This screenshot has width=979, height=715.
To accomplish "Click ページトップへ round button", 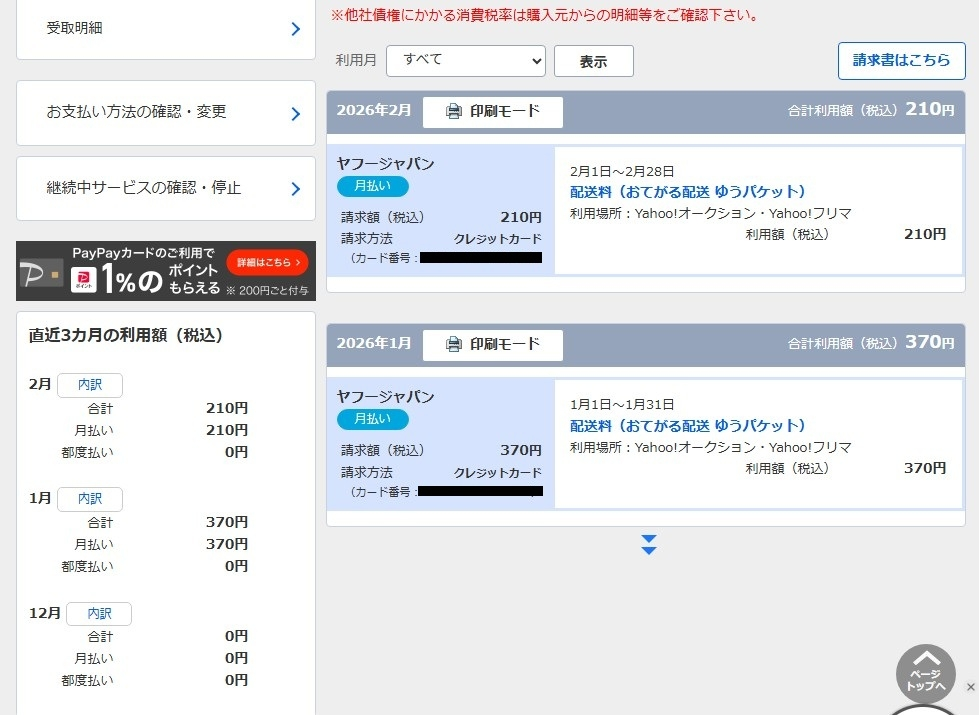I will click(x=925, y=674).
